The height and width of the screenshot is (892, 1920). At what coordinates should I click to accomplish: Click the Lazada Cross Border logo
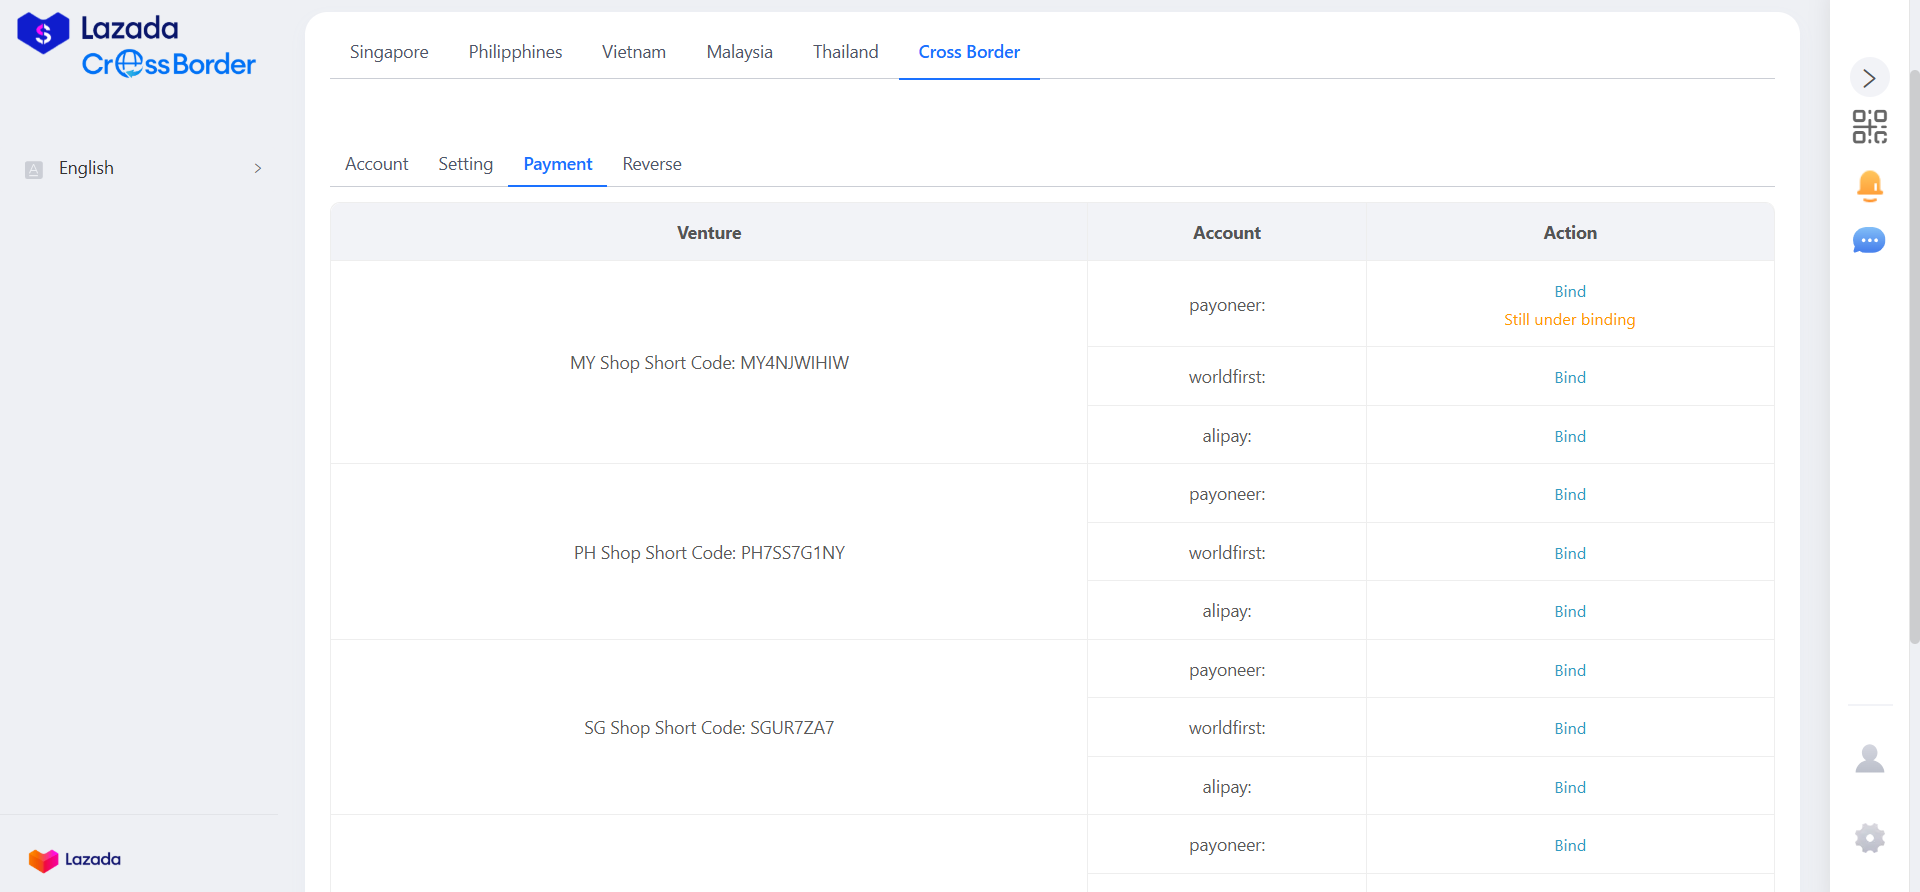[x=137, y=46]
